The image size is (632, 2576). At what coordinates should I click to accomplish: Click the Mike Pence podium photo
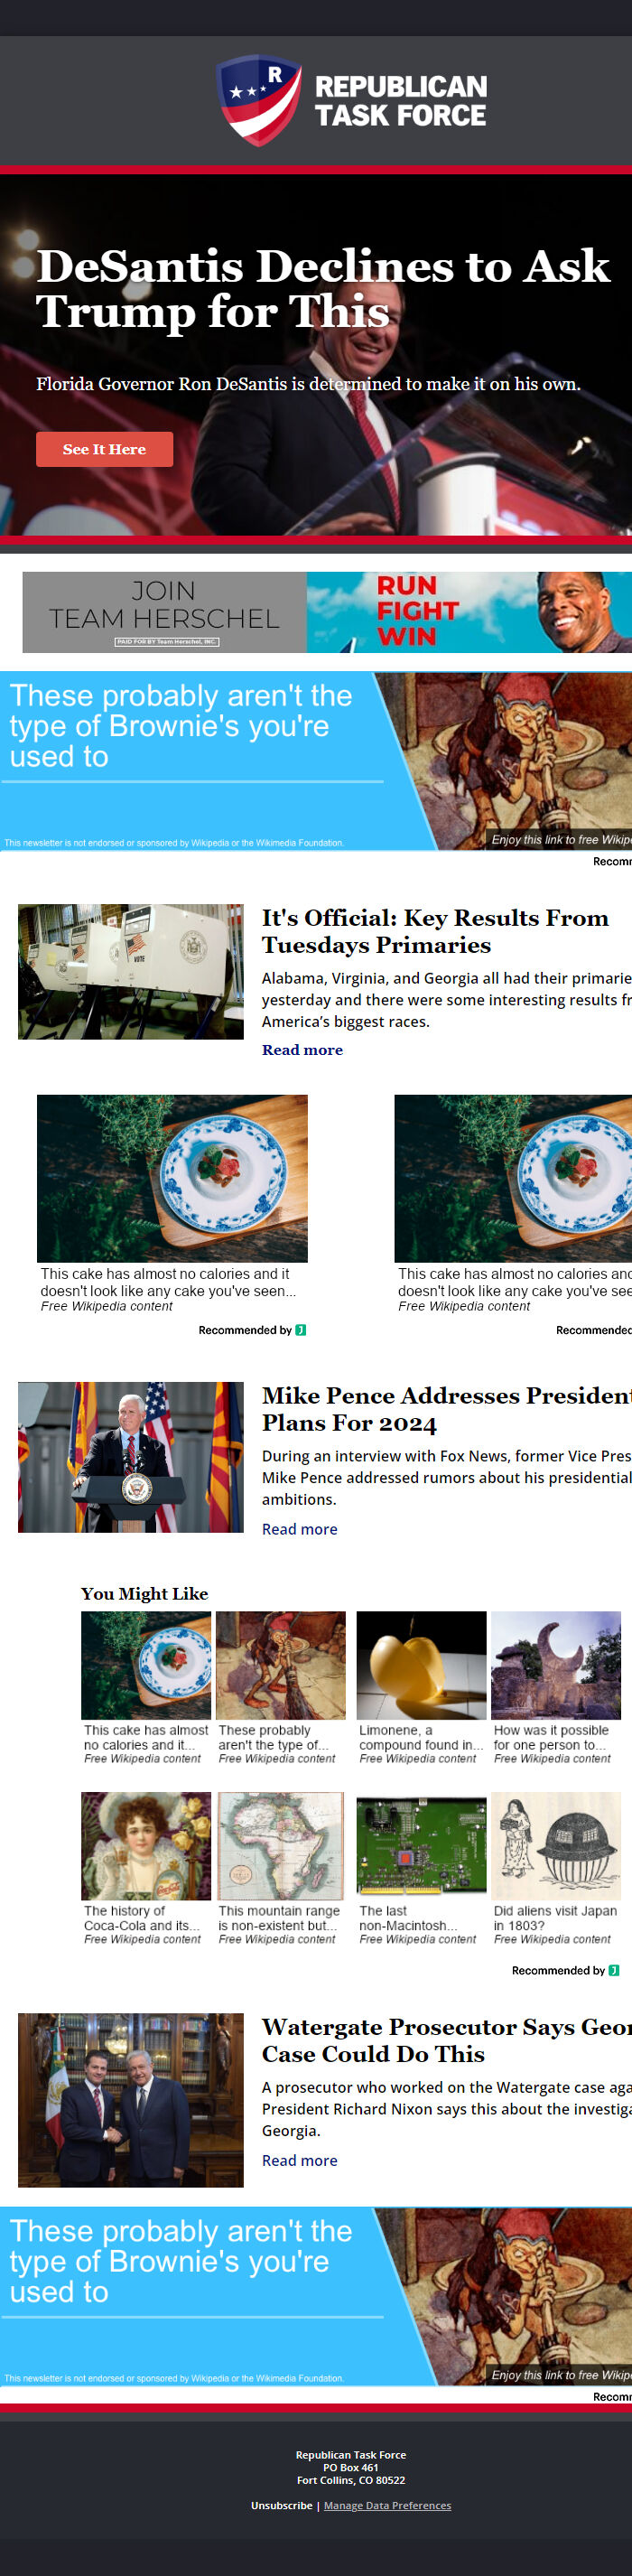click(x=131, y=1457)
